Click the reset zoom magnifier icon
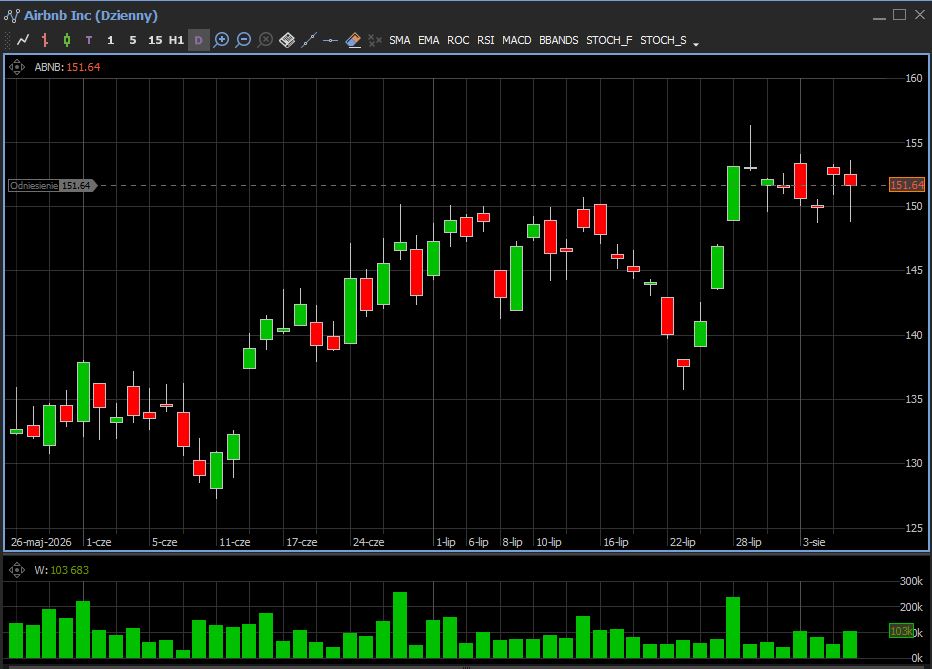This screenshot has width=932, height=669. (x=266, y=40)
